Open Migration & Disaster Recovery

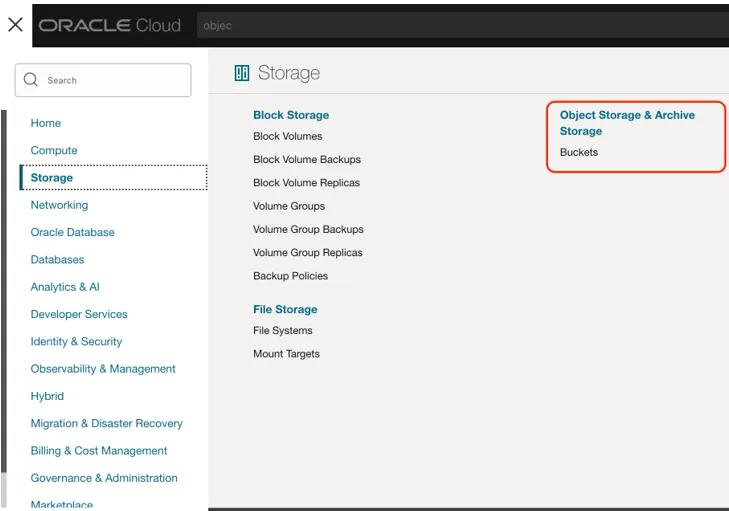click(x=106, y=424)
